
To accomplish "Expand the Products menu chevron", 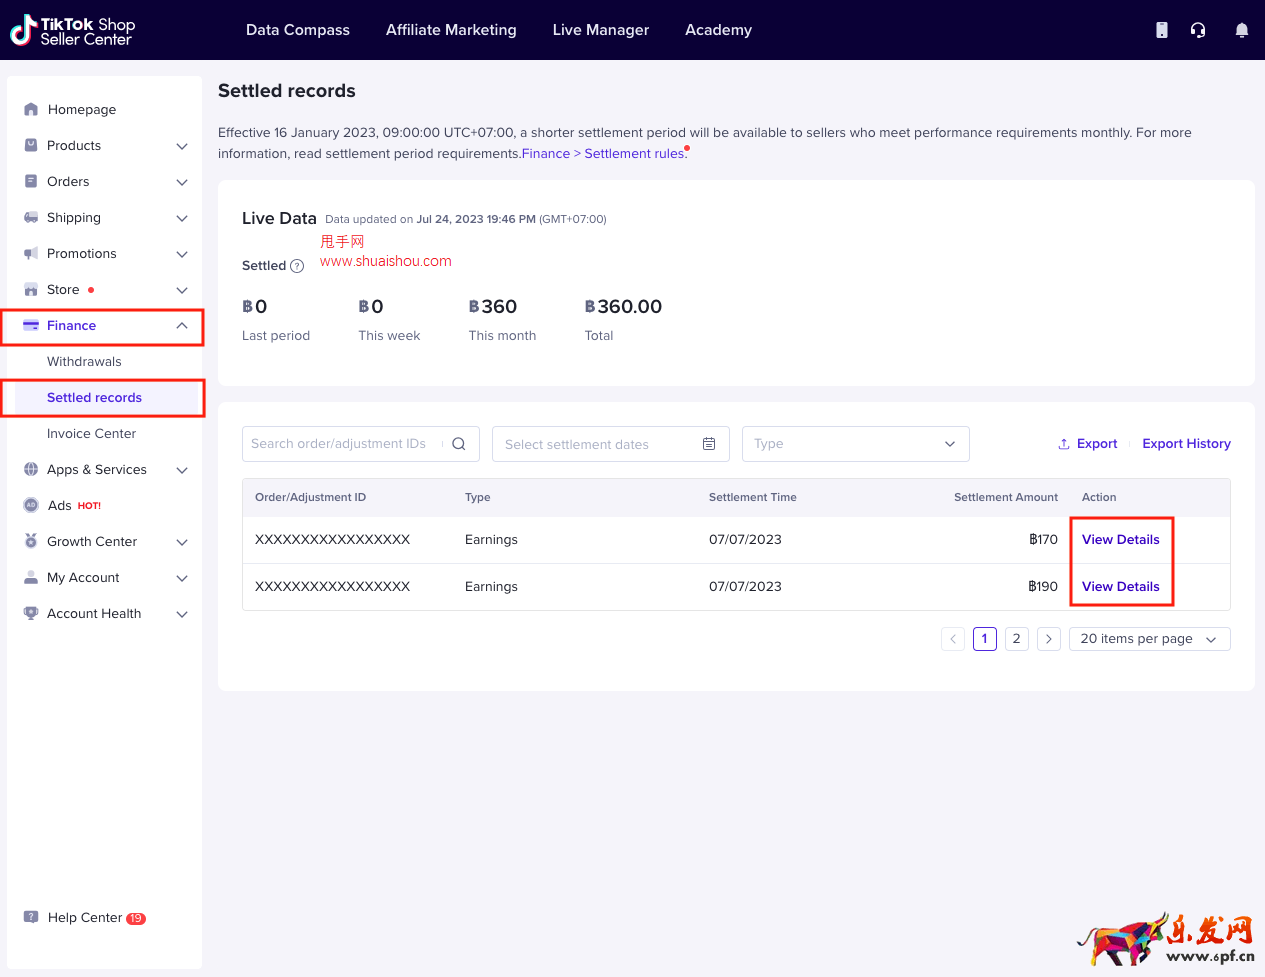I will coord(182,146).
